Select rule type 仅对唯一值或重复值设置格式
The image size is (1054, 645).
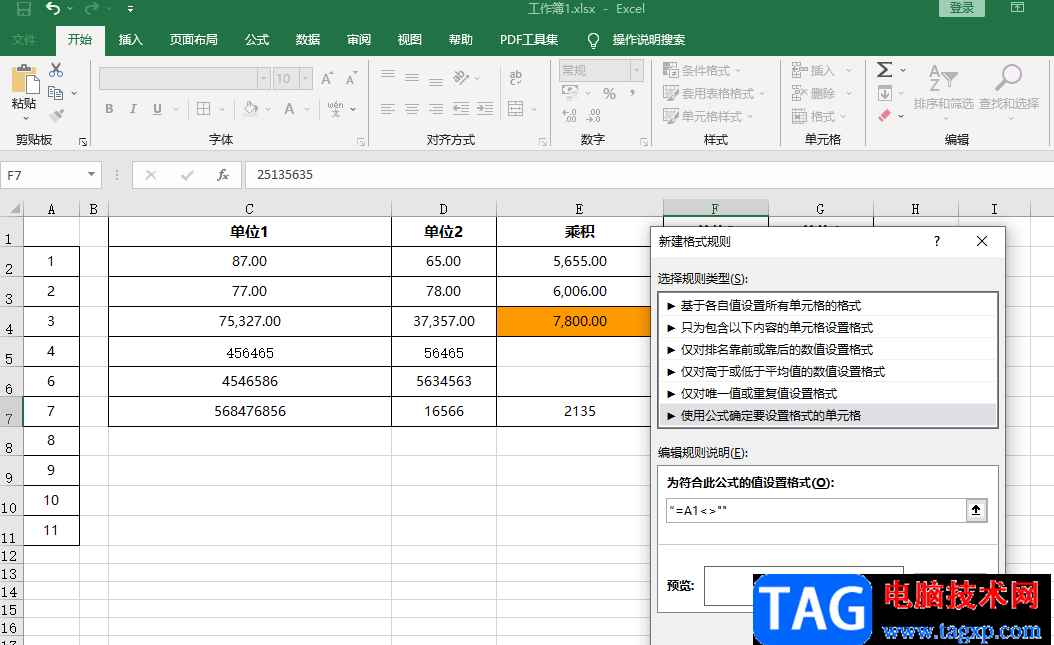click(x=827, y=394)
